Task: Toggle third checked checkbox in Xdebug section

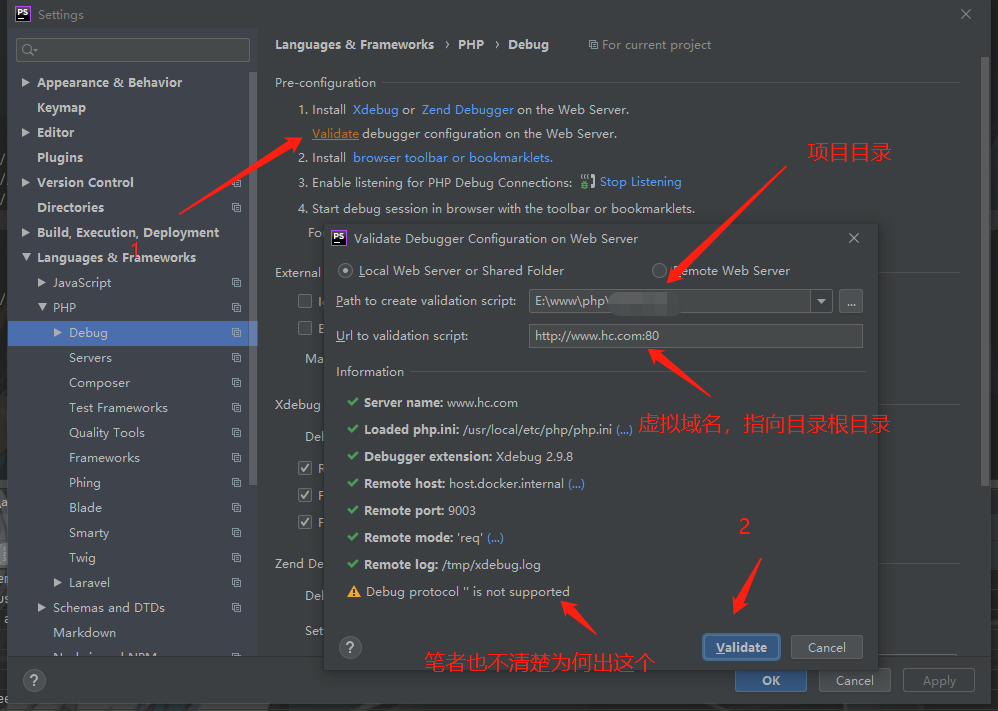Action: tap(305, 522)
